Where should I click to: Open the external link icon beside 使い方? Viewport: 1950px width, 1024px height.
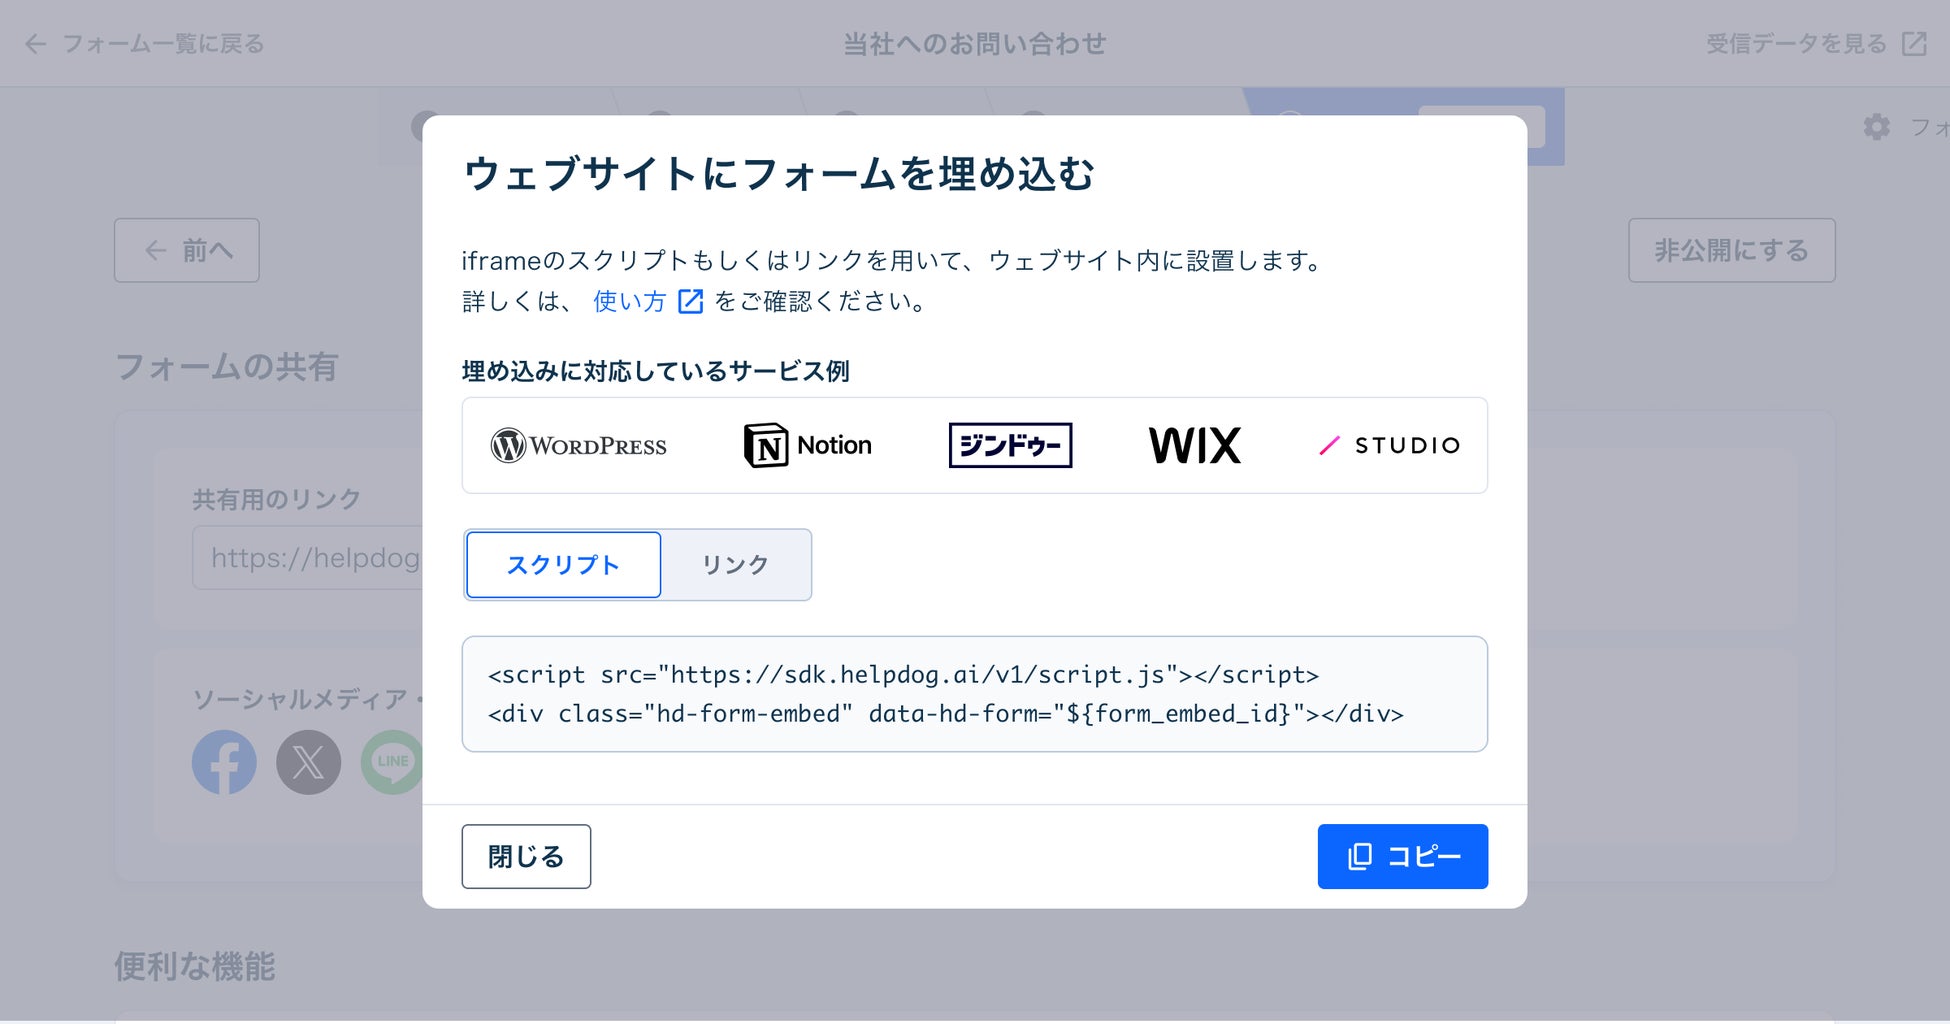[691, 301]
